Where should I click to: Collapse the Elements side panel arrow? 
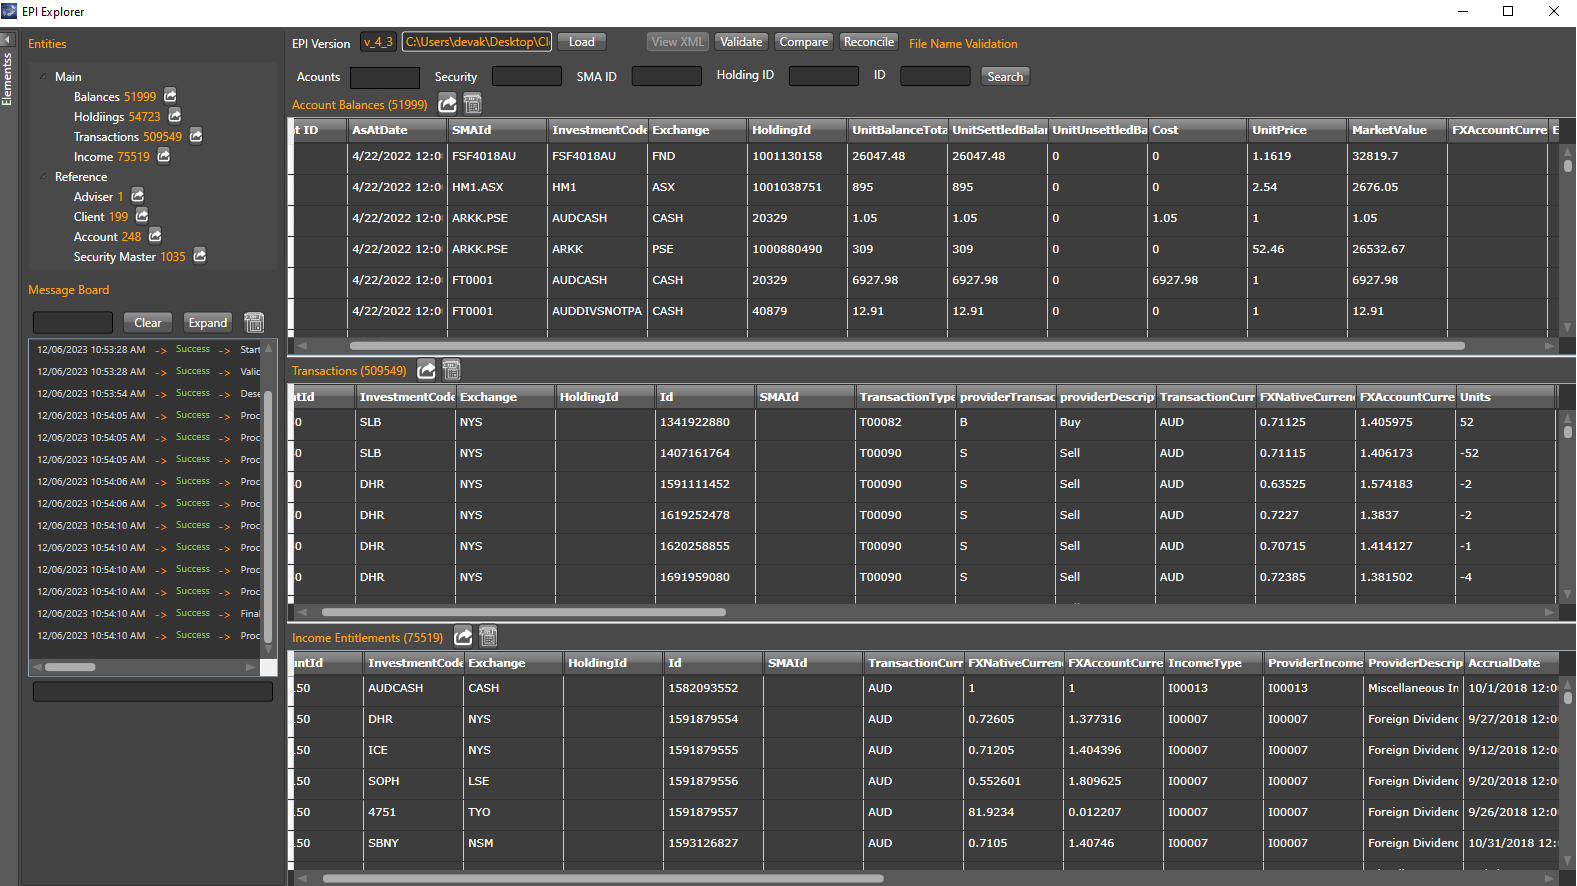(x=7, y=40)
